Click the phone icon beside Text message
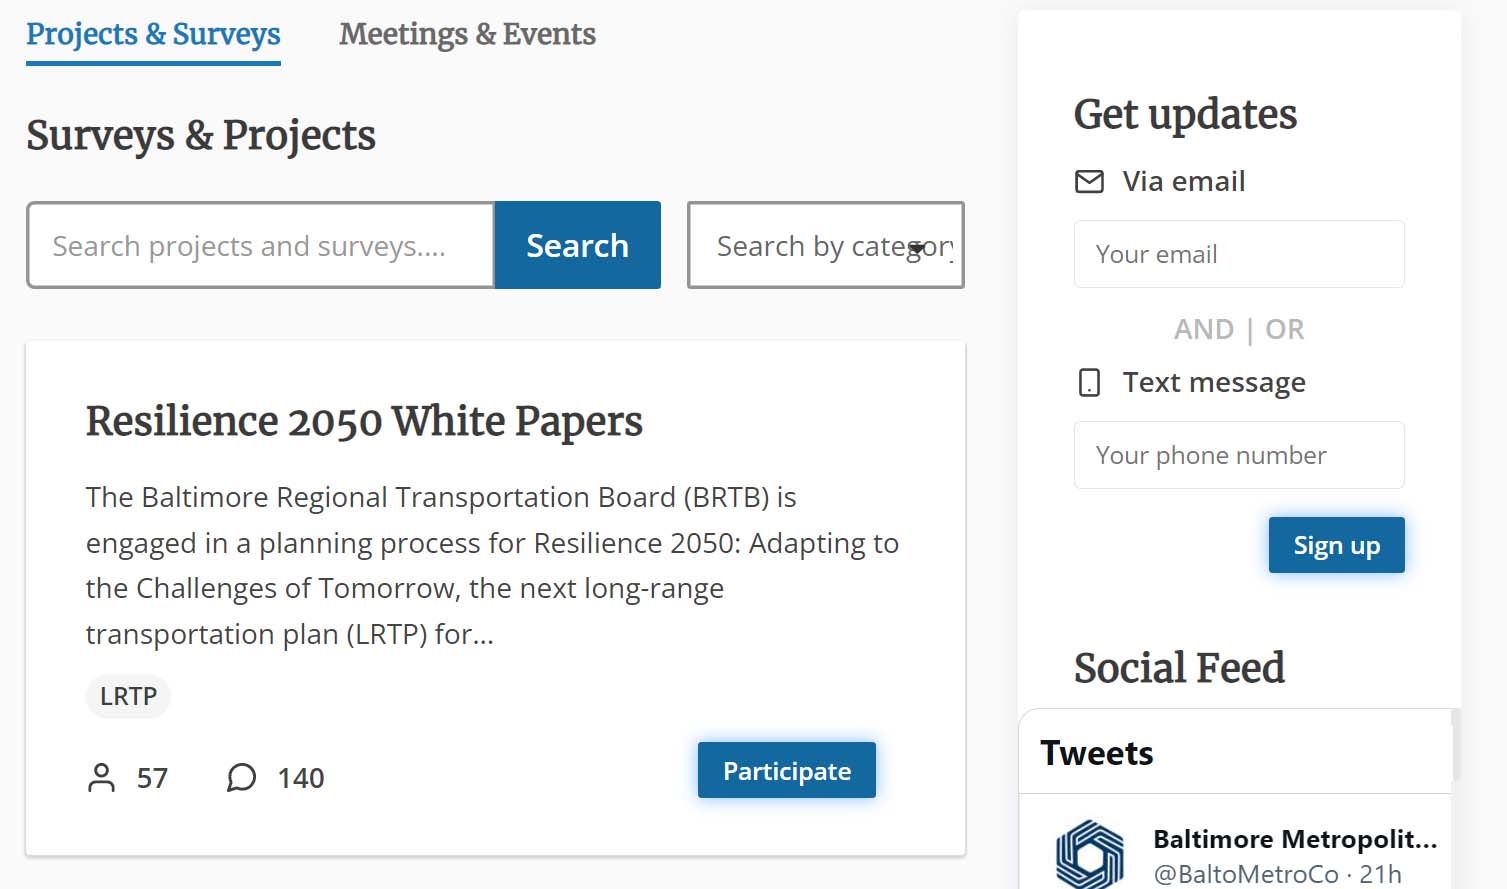1507x889 pixels. coord(1089,383)
